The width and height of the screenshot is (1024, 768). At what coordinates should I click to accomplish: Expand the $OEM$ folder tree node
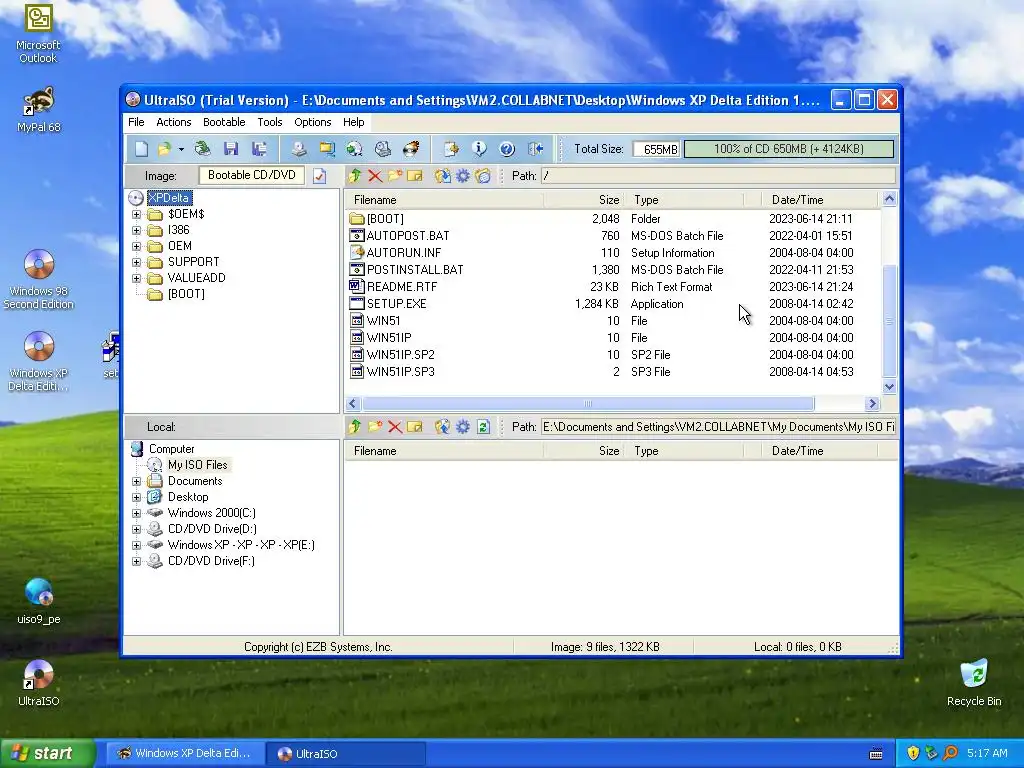[x=136, y=214]
